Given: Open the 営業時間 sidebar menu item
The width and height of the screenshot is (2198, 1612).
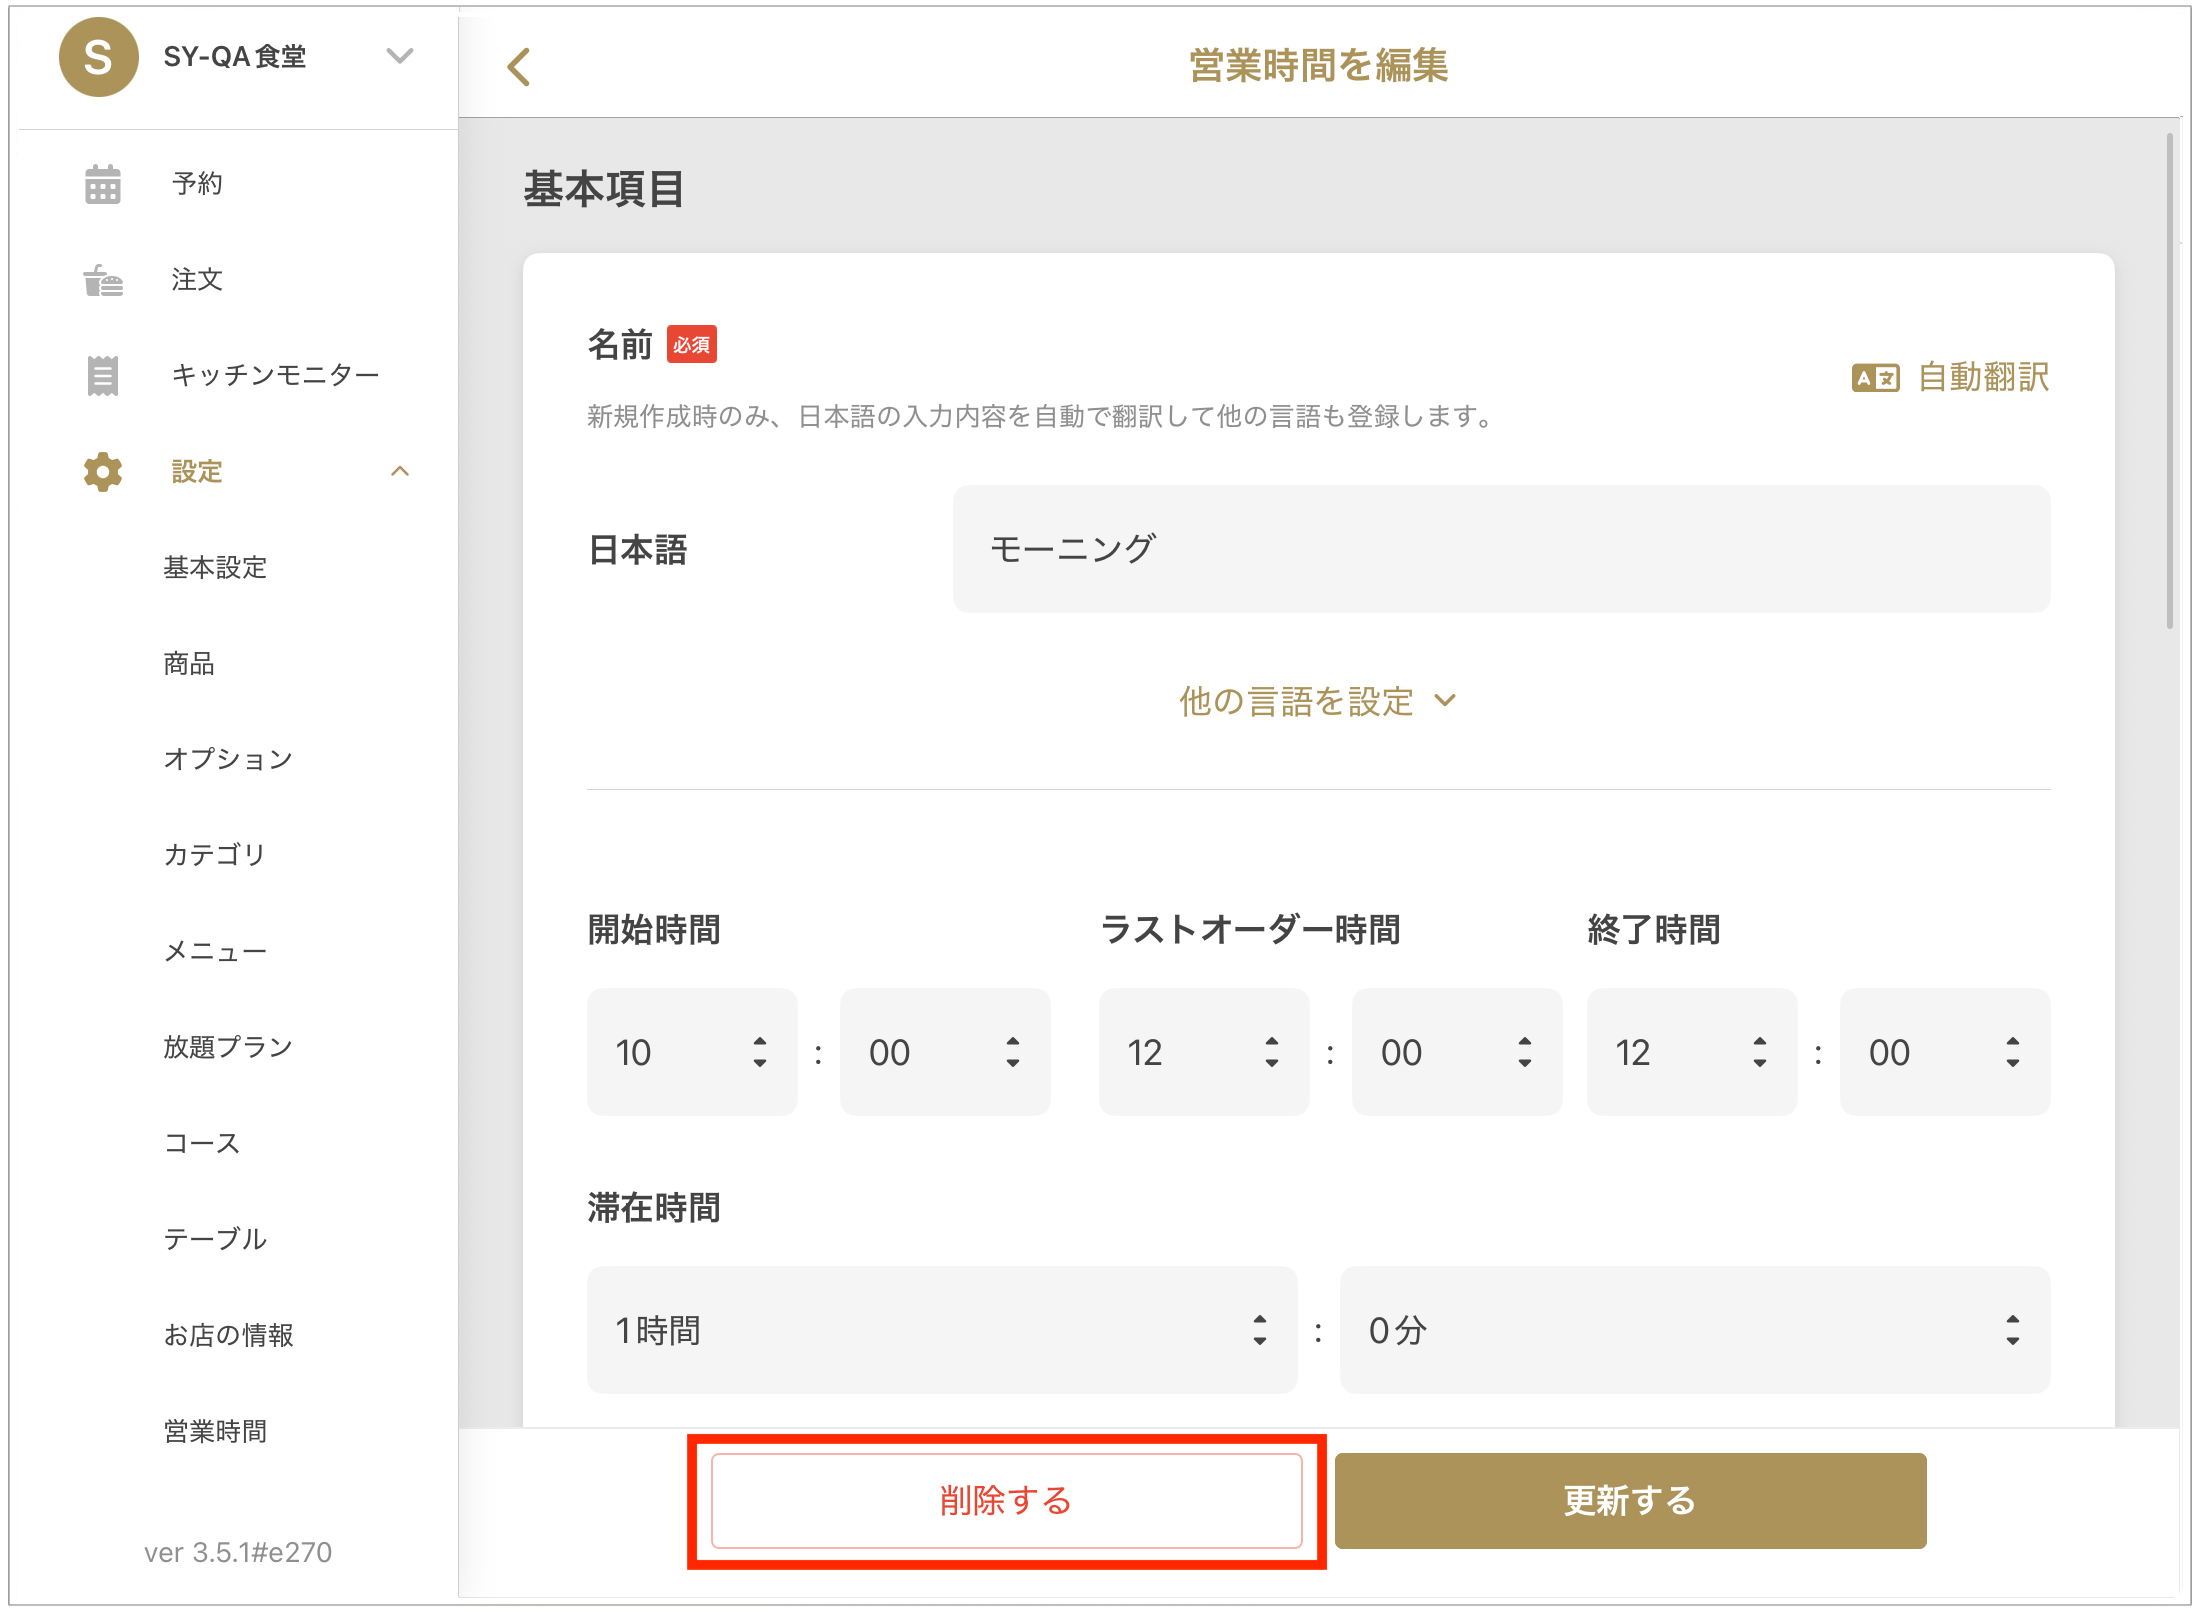Looking at the screenshot, I should (215, 1431).
